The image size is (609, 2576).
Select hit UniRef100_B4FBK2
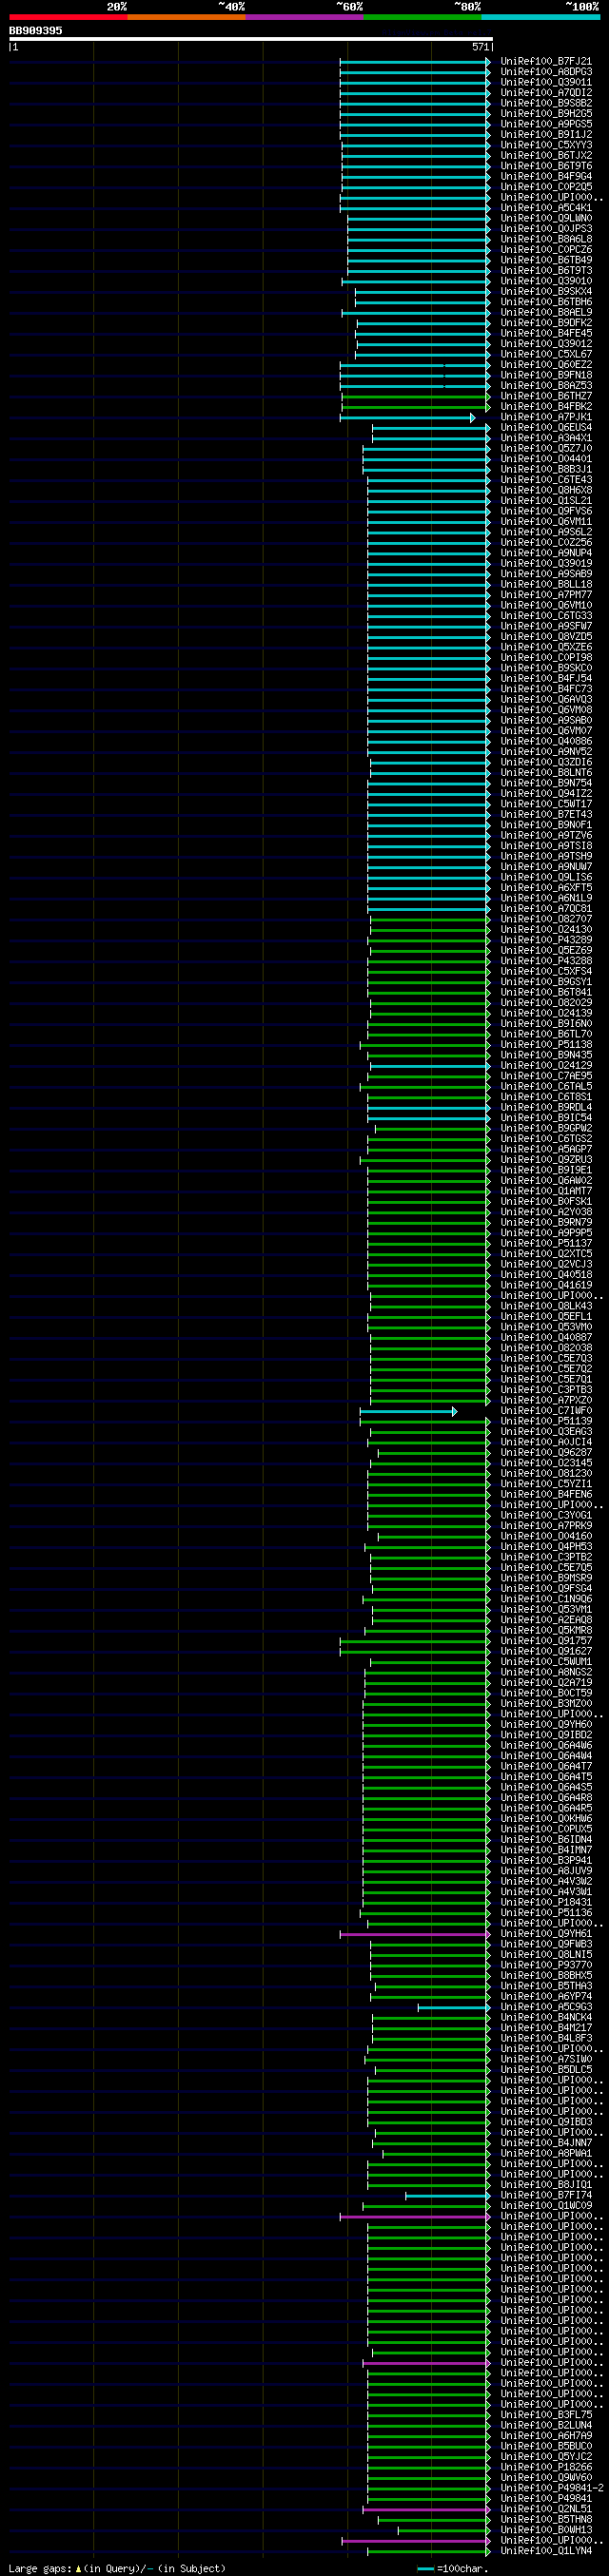click(x=546, y=407)
